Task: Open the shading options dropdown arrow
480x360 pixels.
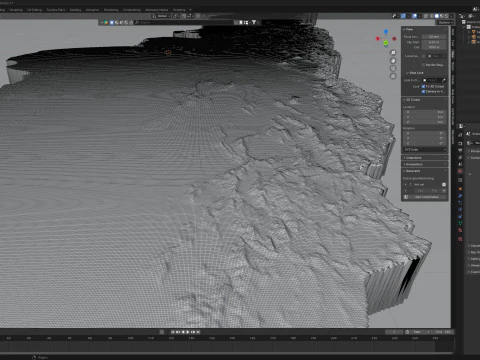Action: pos(452,16)
